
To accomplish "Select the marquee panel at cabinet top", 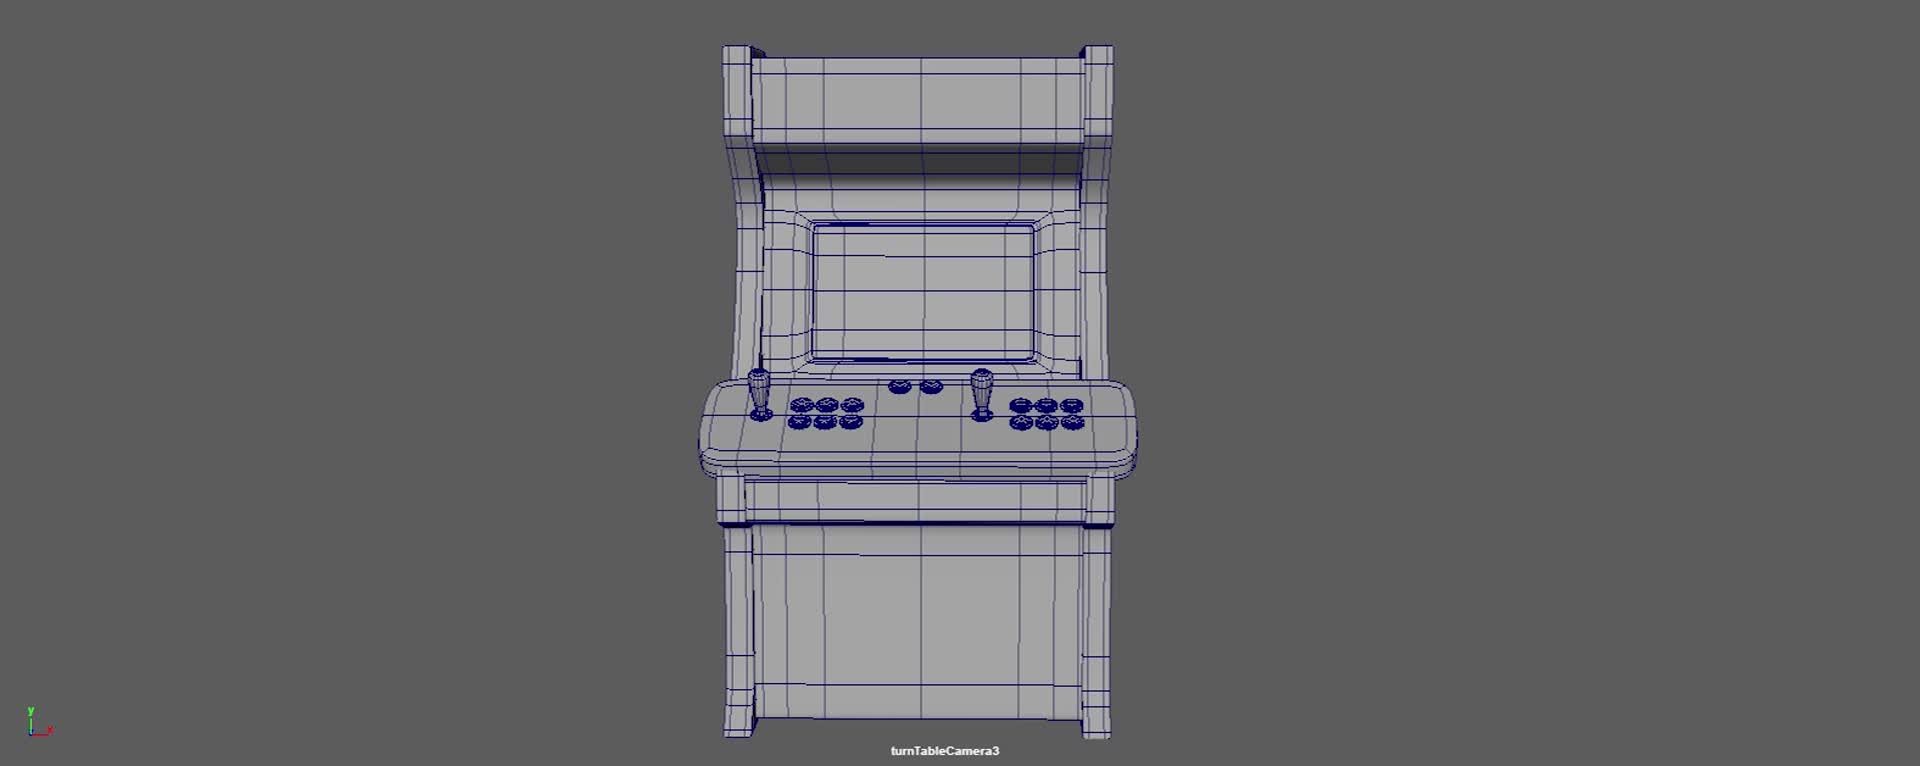I will (x=918, y=102).
